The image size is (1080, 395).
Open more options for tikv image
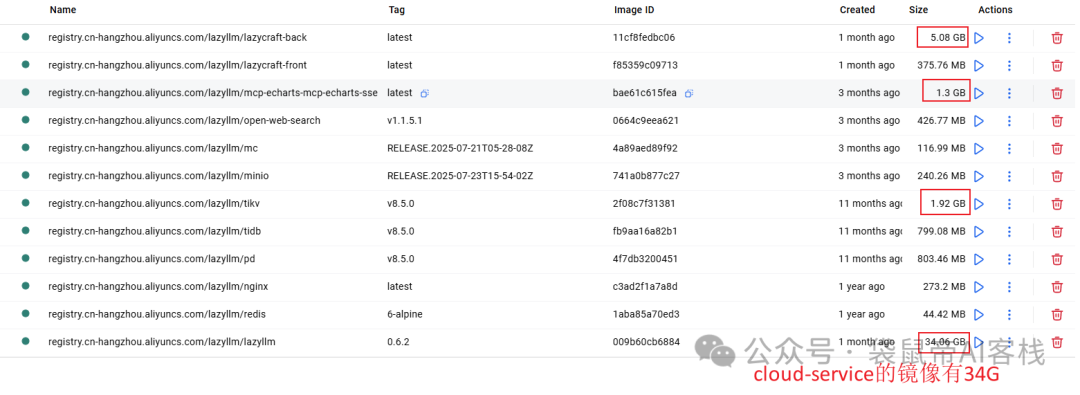click(1009, 203)
